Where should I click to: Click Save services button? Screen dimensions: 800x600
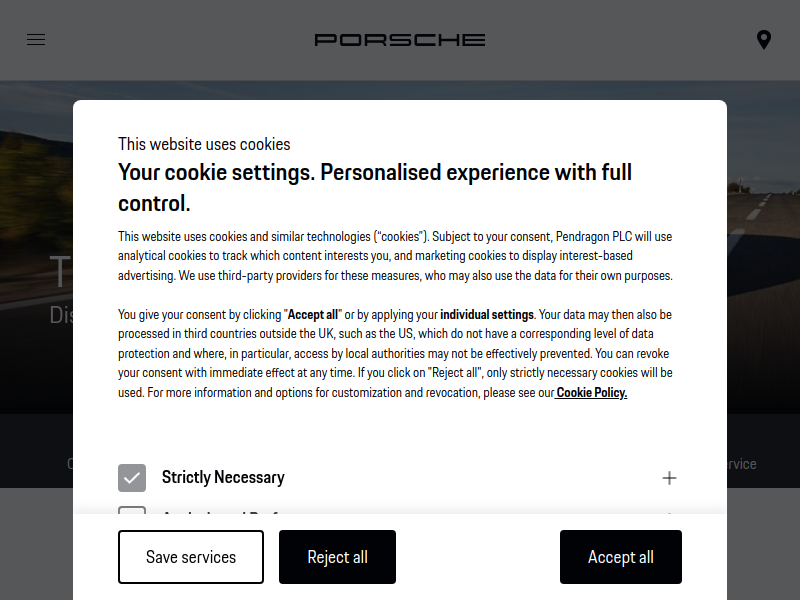(x=191, y=557)
